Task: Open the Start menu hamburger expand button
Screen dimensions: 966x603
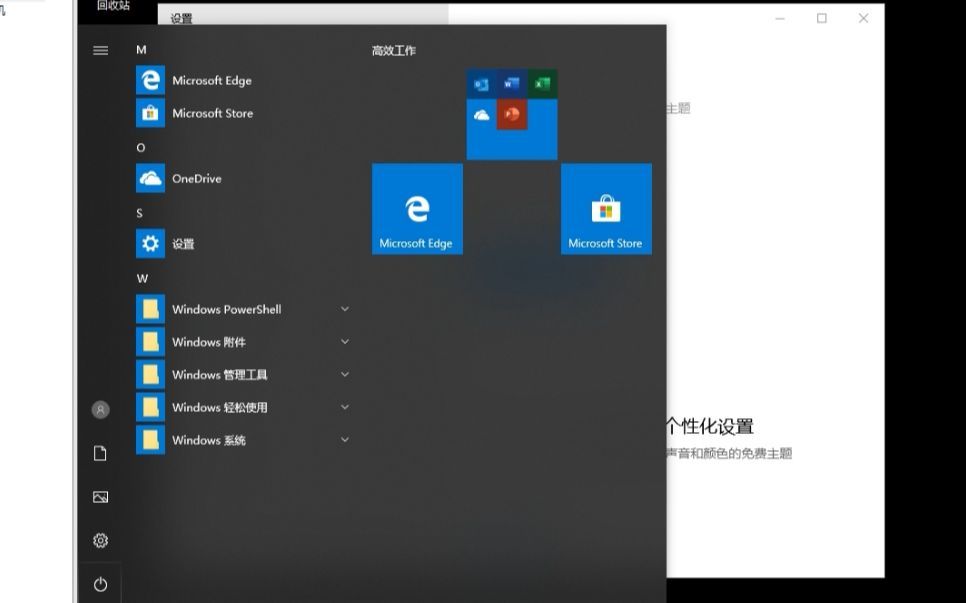Action: 100,51
